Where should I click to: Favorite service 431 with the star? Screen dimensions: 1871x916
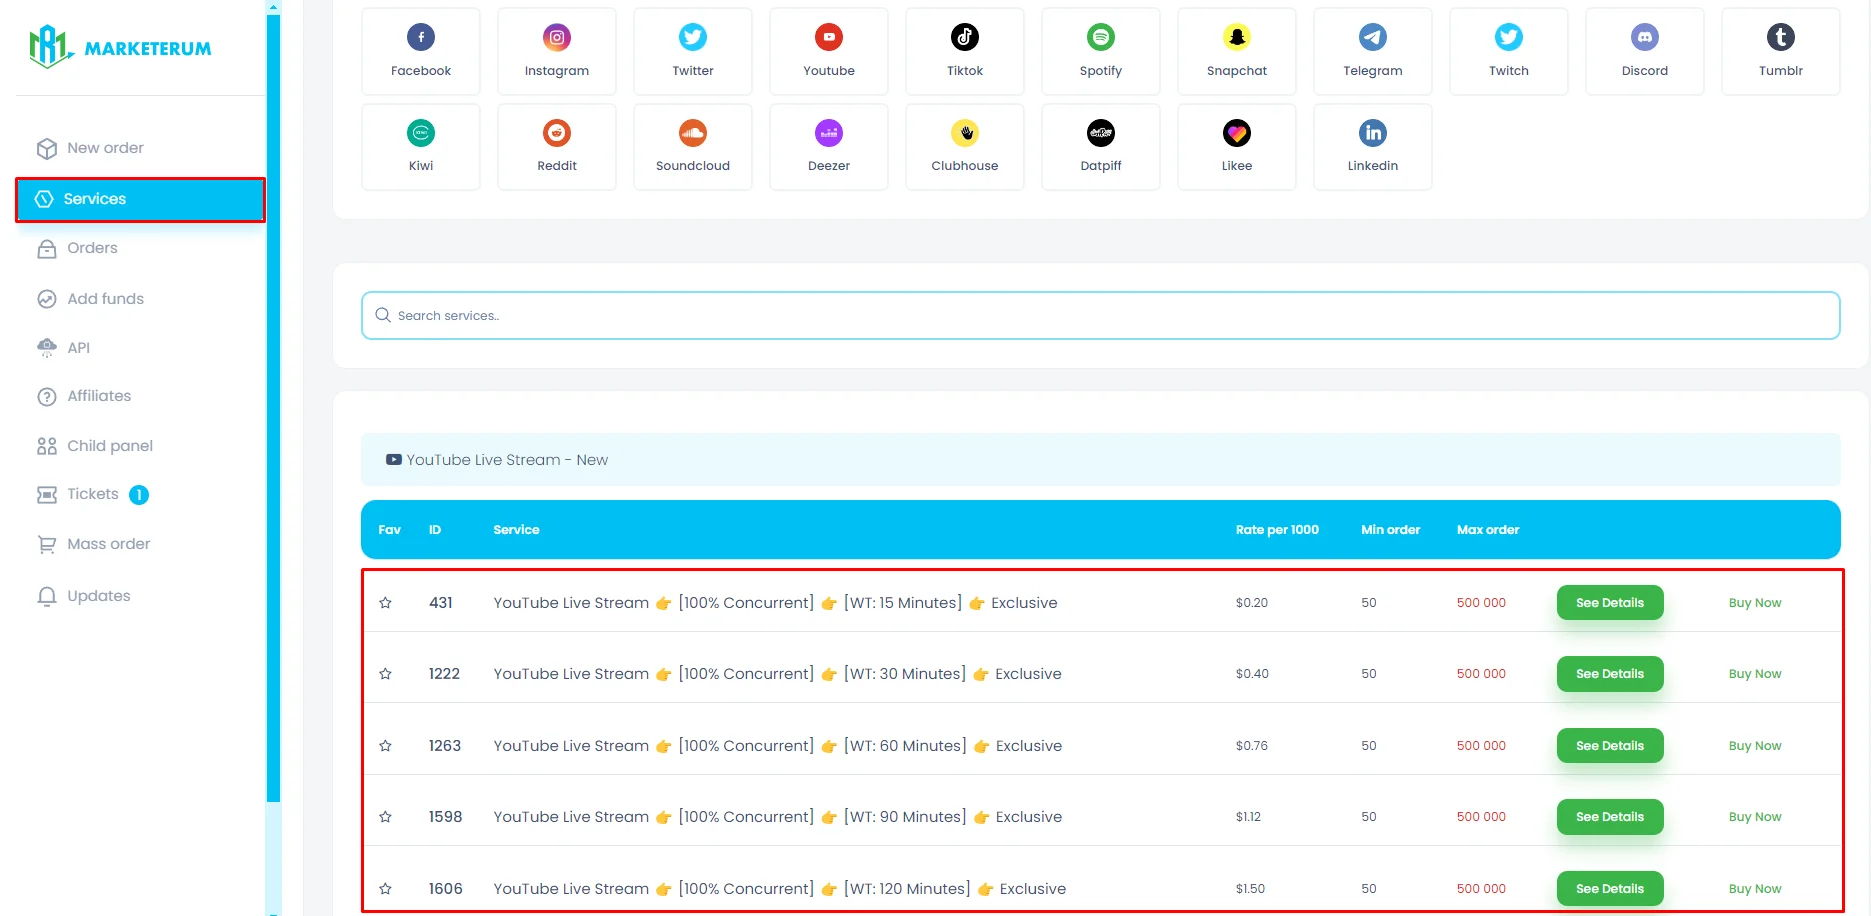[x=385, y=603]
